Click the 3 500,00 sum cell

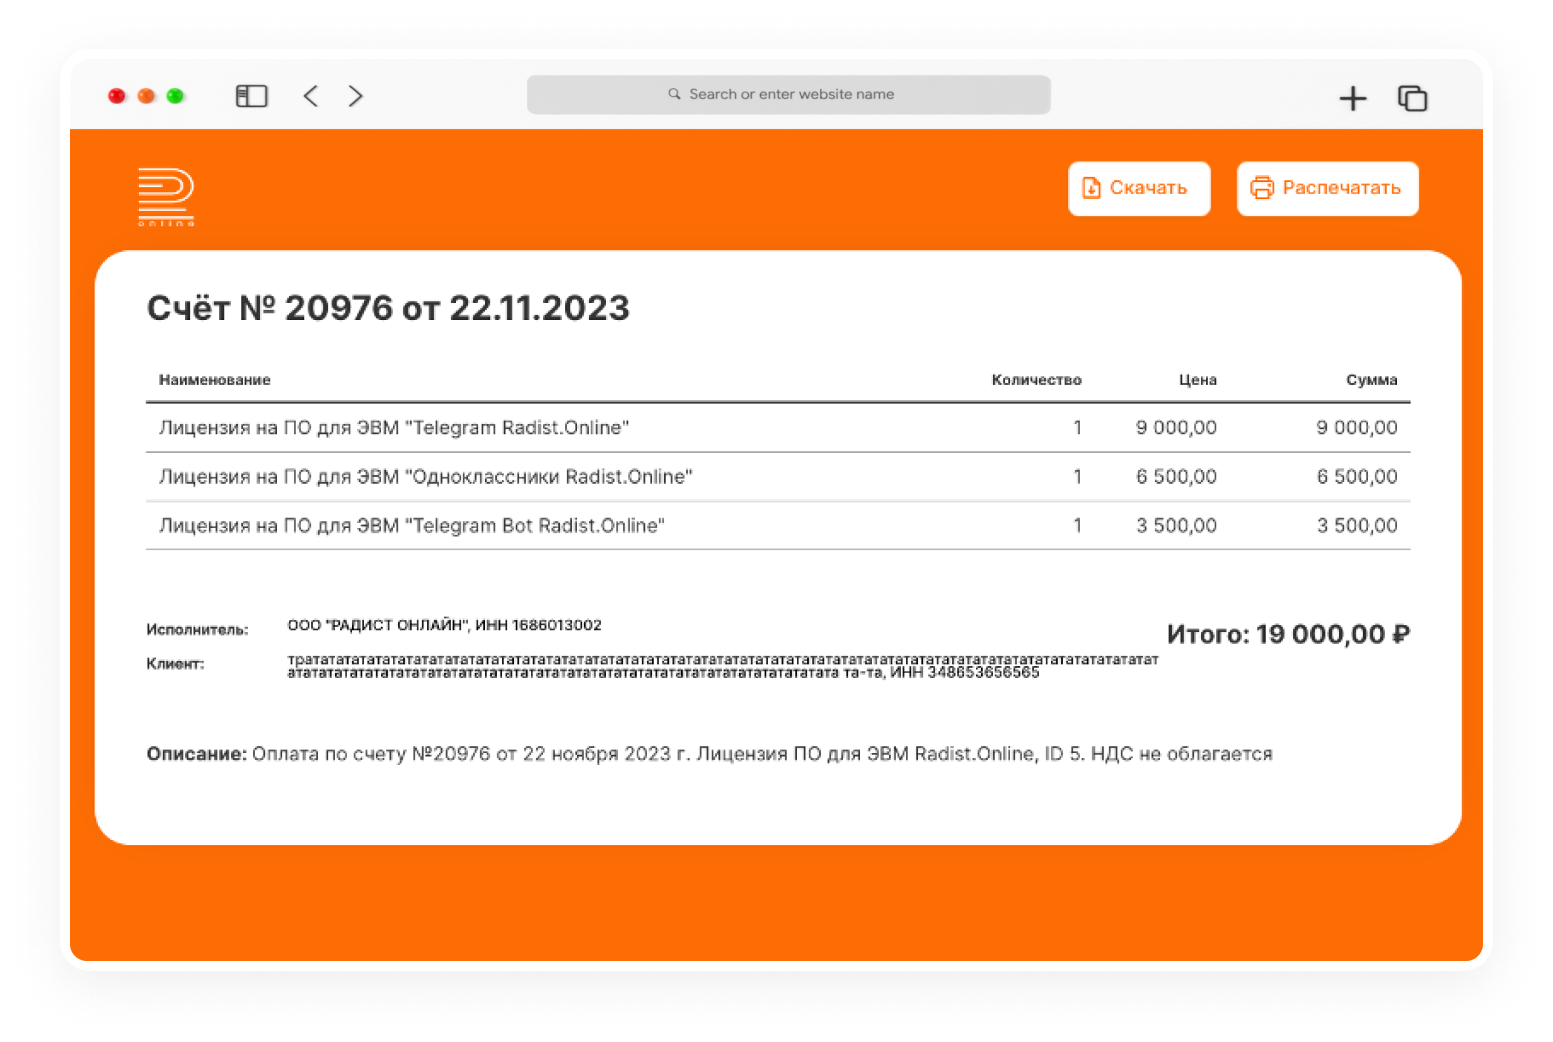[1357, 526]
